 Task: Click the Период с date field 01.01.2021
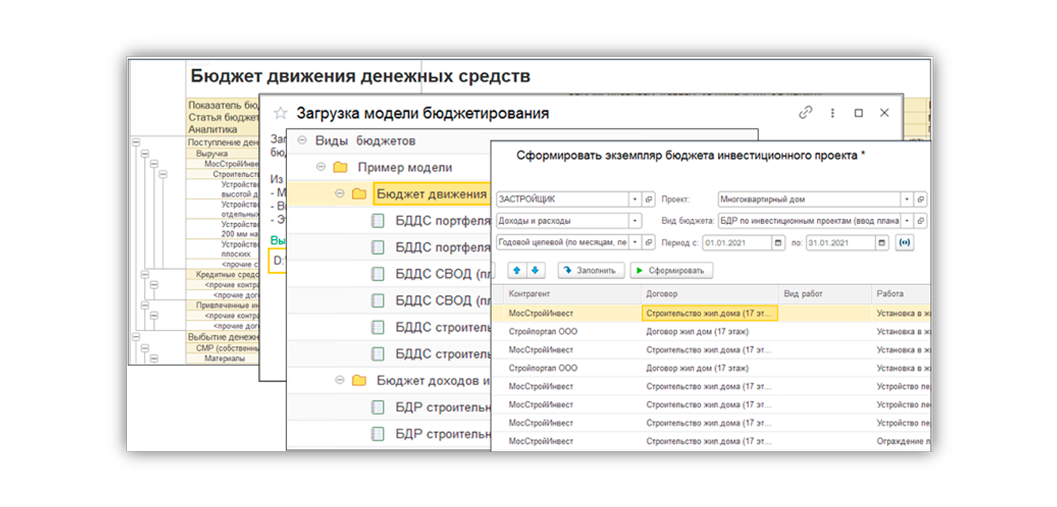click(737, 242)
